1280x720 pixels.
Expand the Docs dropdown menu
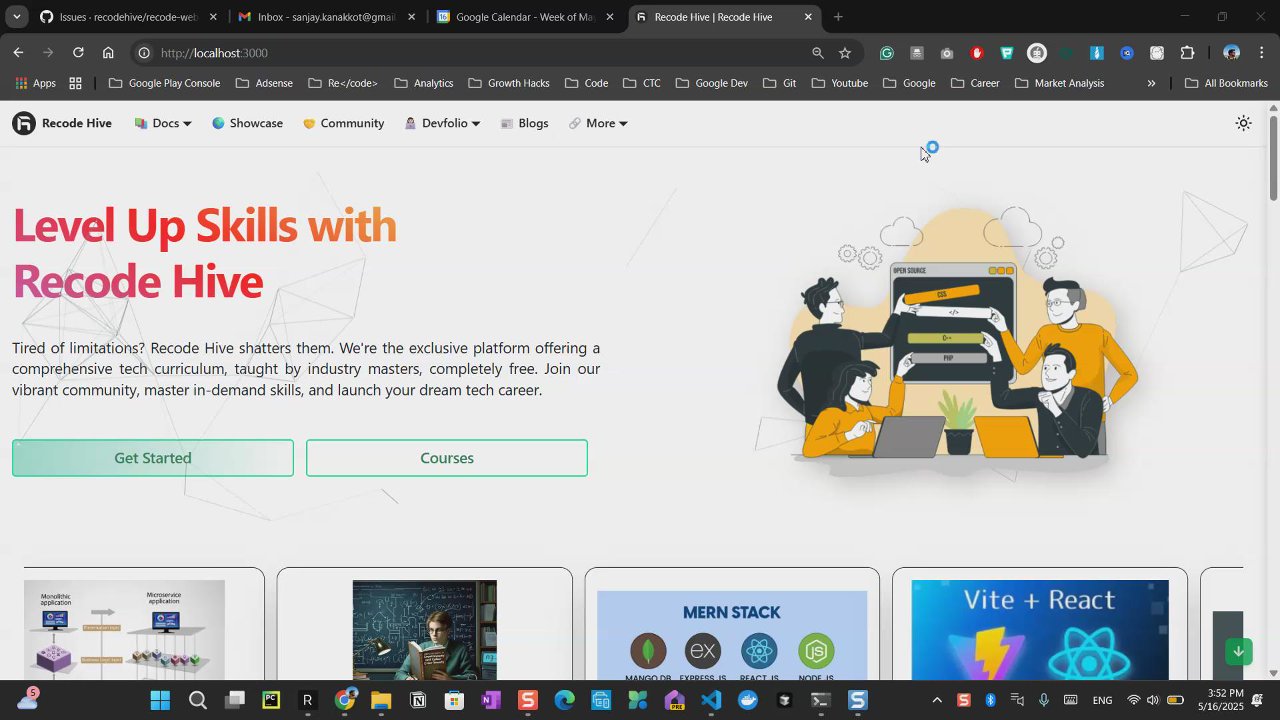[162, 123]
